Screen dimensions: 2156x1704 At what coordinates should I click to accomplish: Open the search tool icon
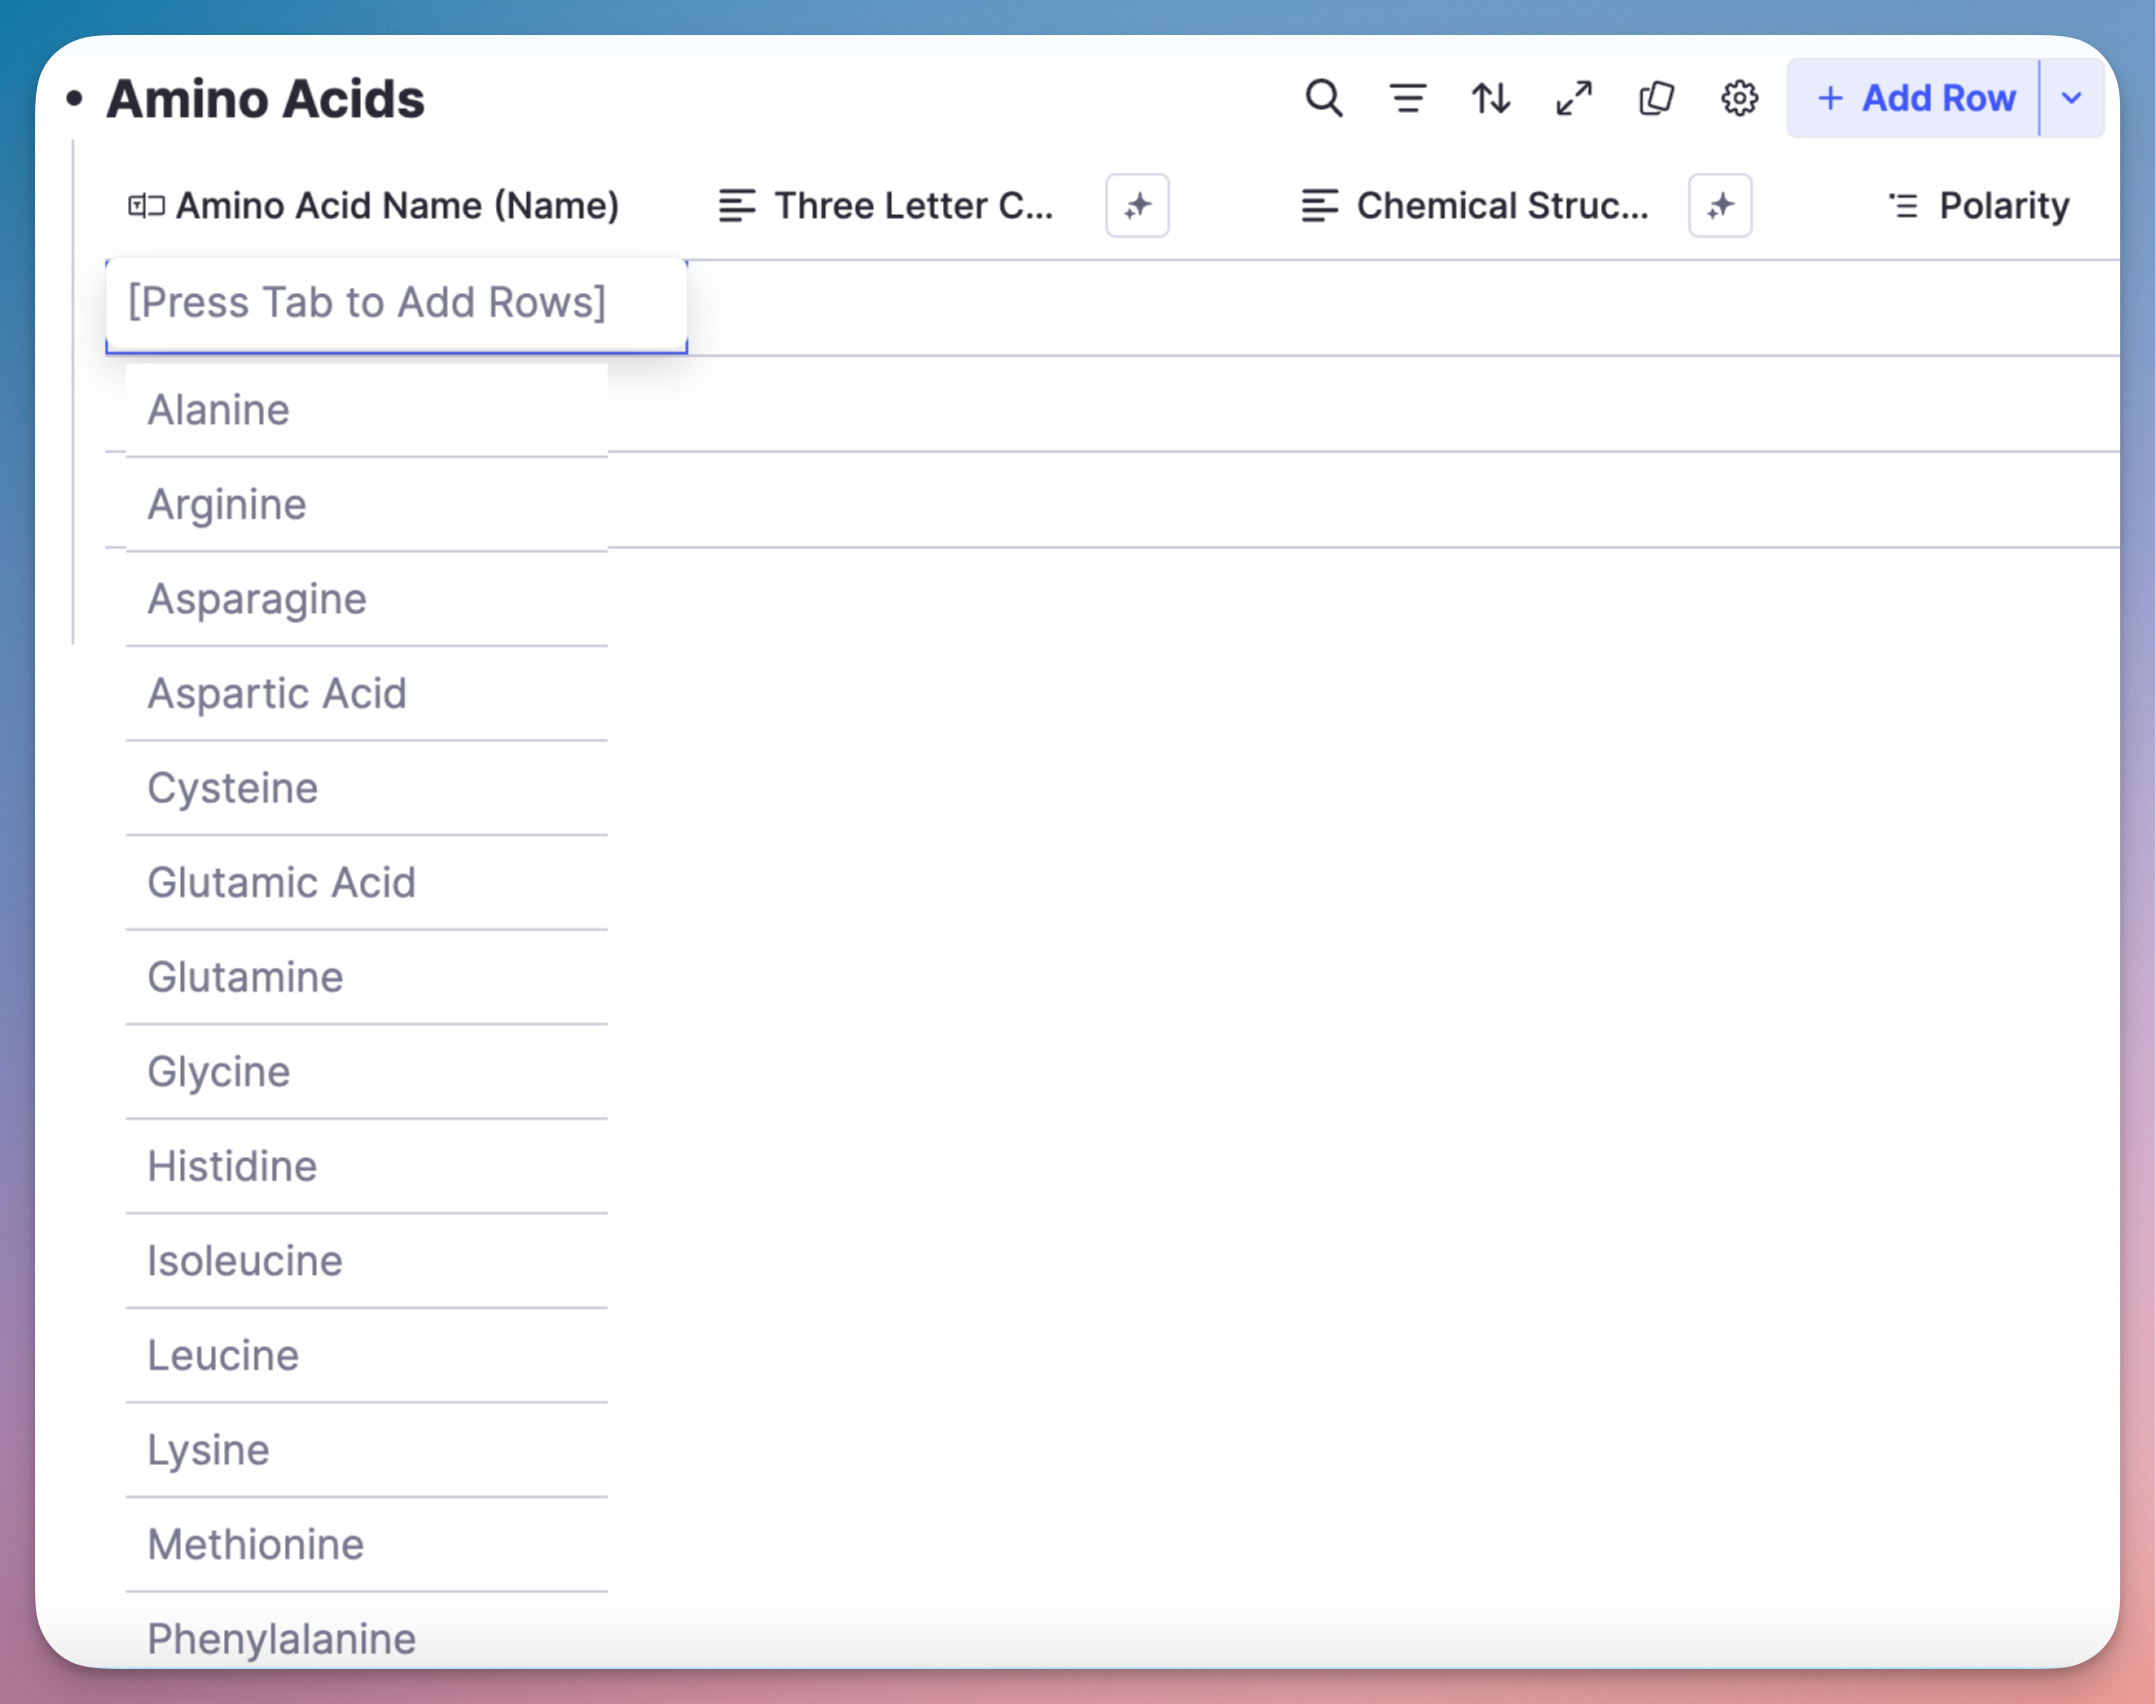coord(1323,98)
